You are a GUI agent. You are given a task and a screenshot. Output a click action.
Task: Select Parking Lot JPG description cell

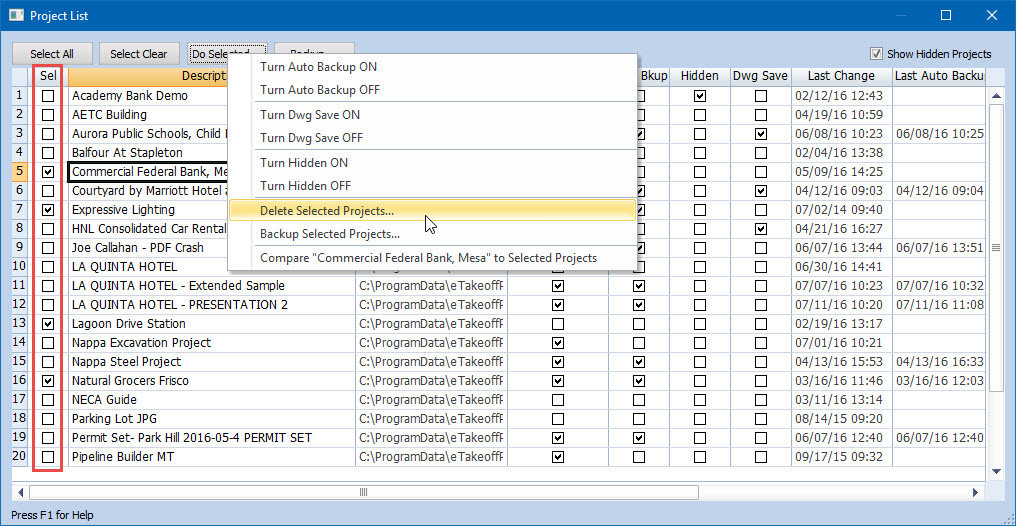[212, 418]
